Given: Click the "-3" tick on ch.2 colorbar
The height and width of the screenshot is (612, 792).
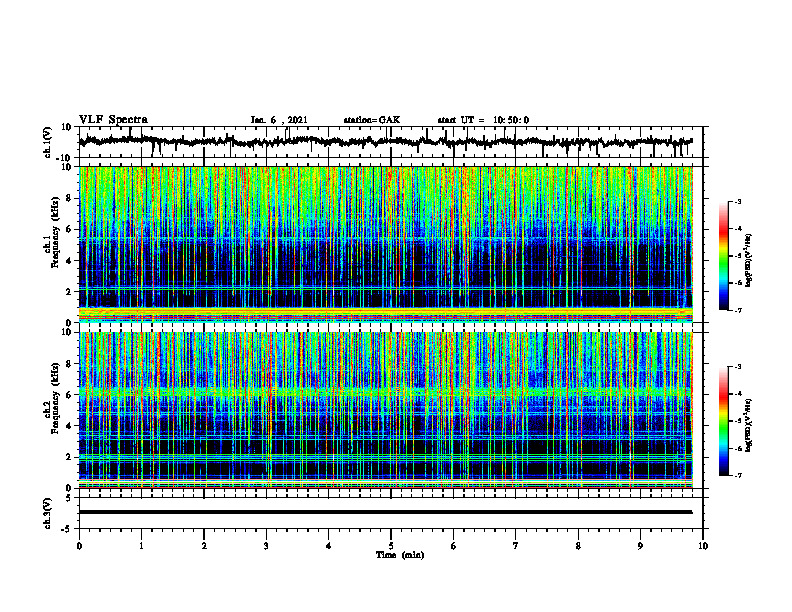Looking at the screenshot, I should [x=738, y=367].
